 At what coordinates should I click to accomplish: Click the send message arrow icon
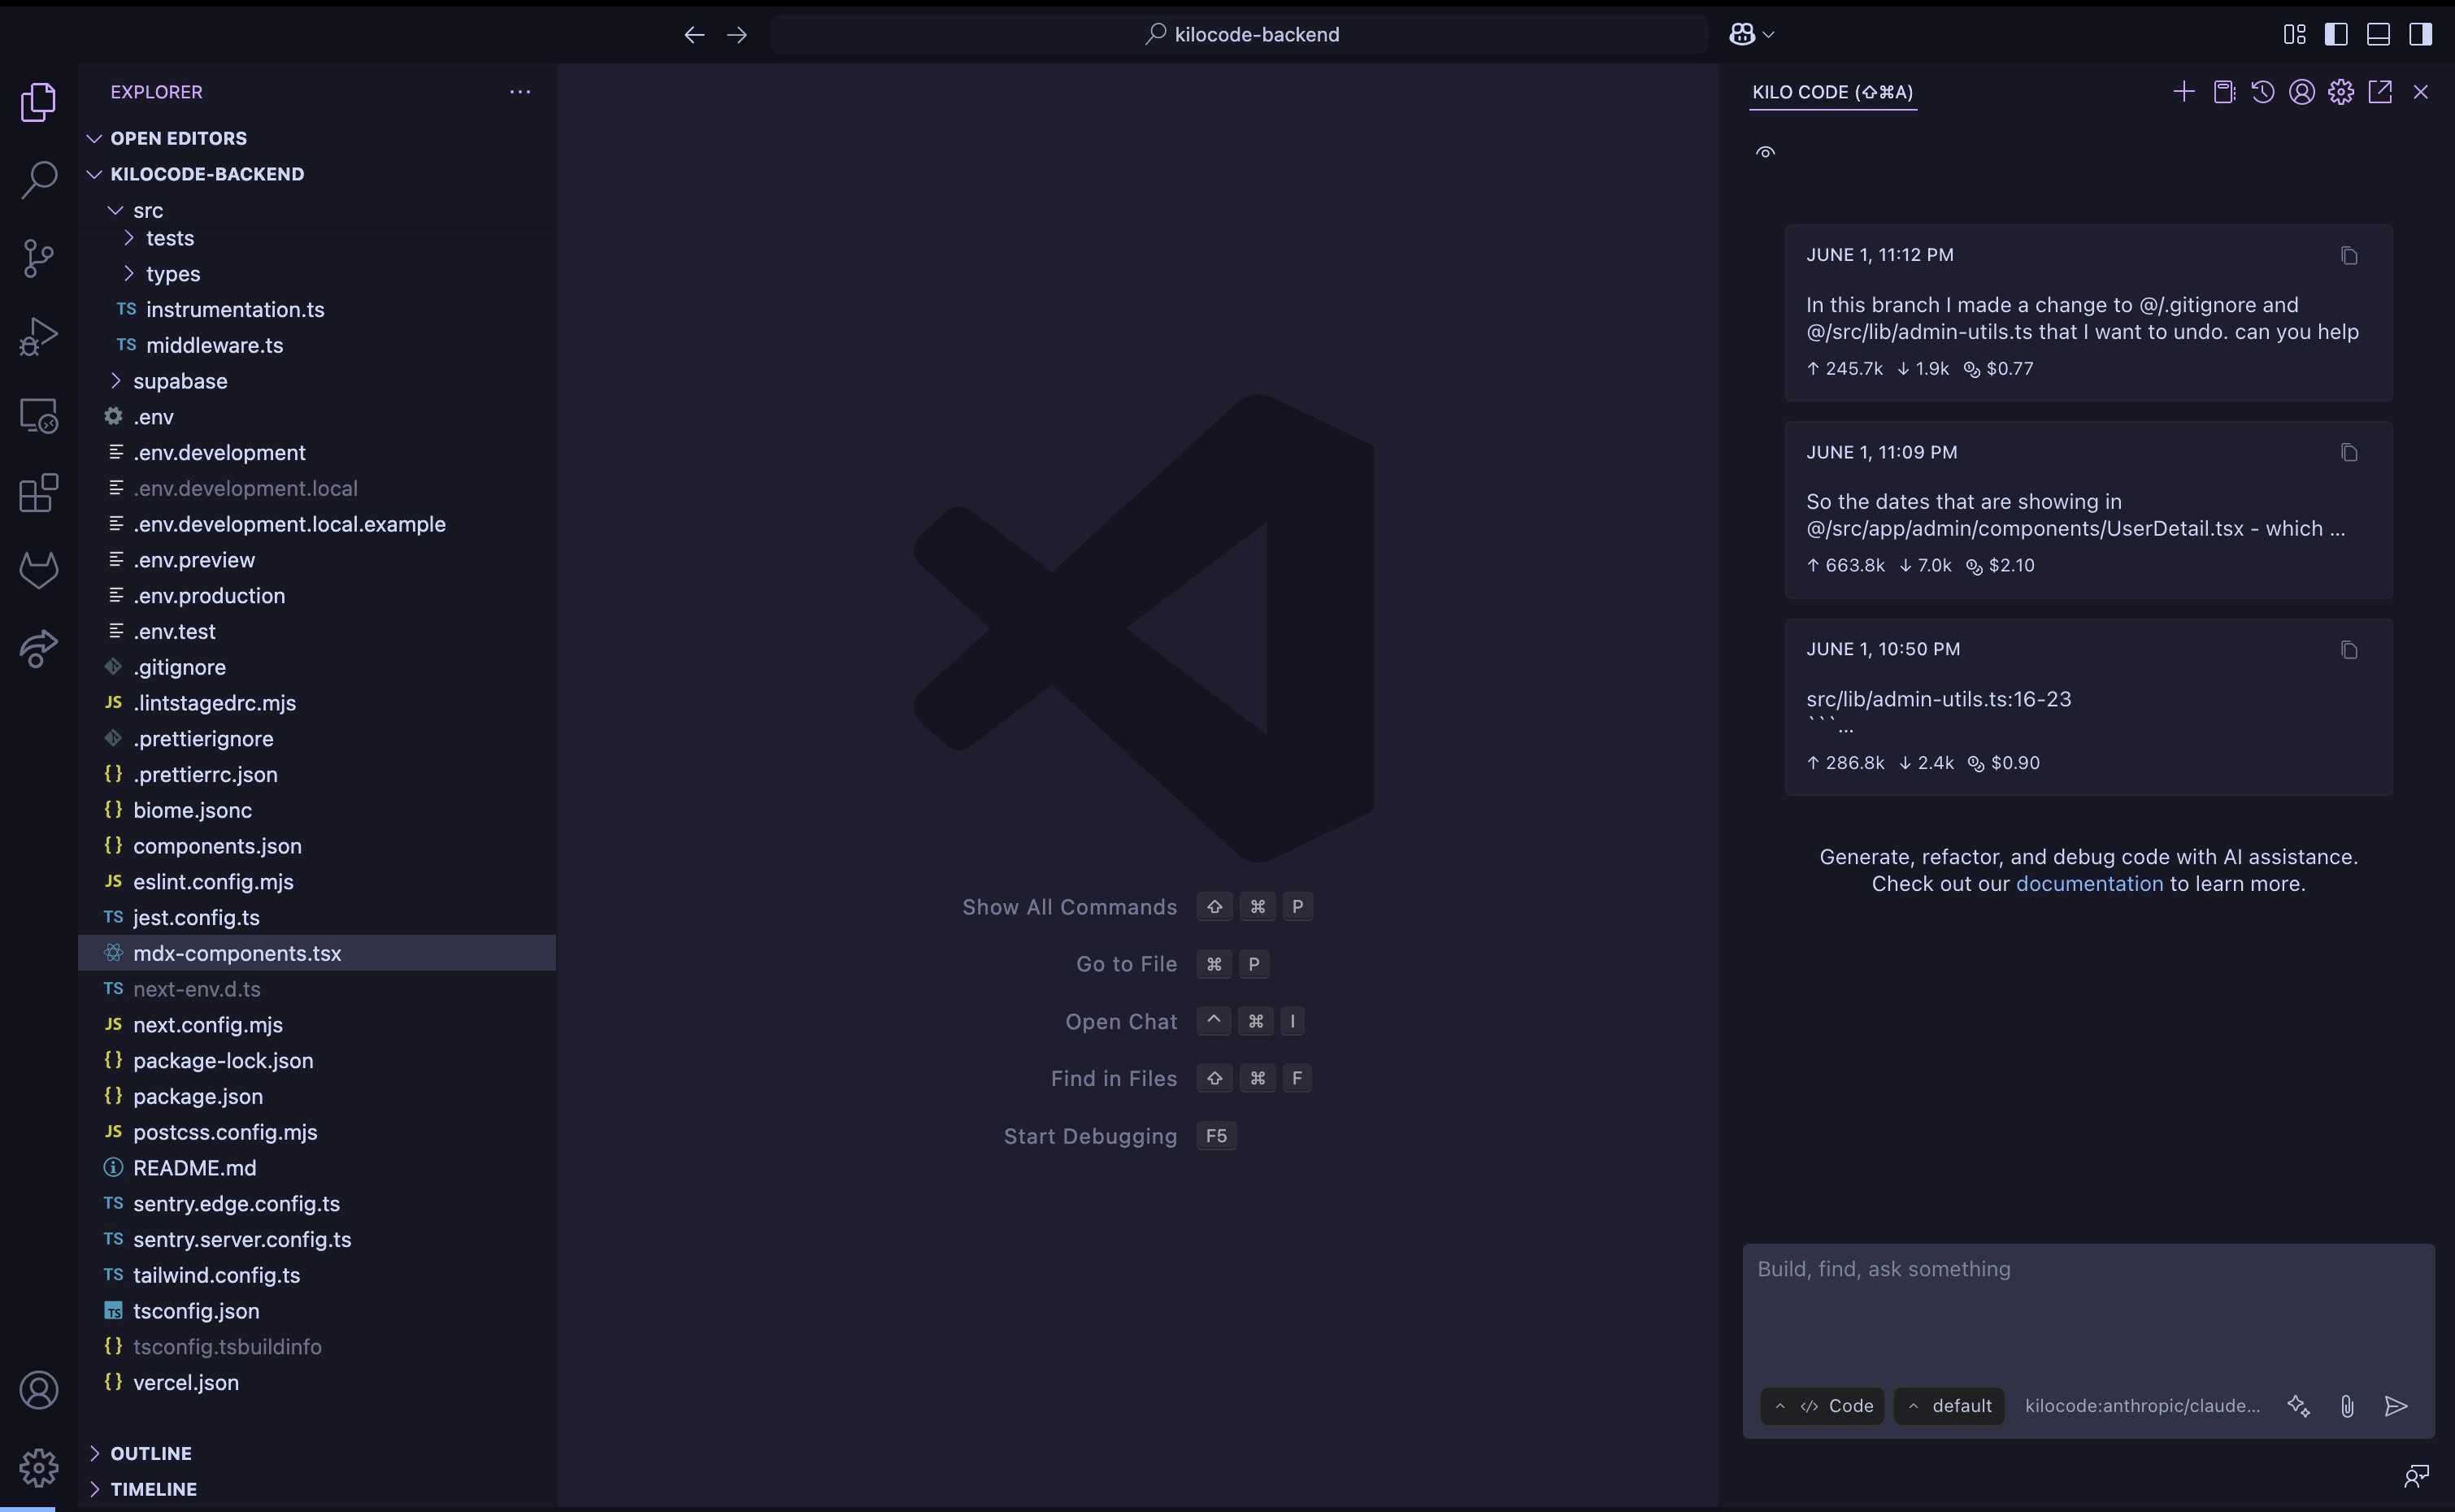(2396, 1406)
